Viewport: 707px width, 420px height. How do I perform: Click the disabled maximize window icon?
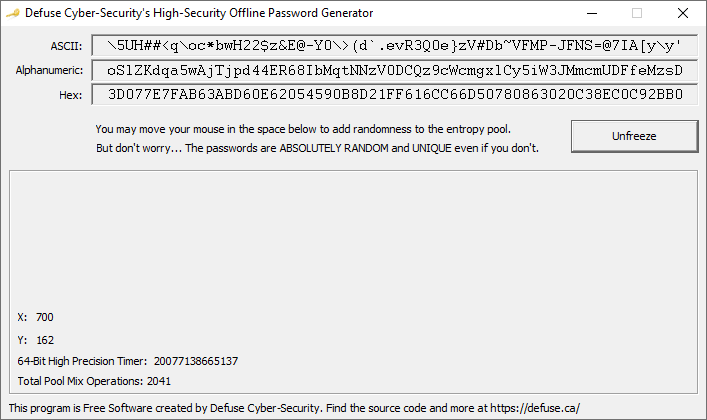[637, 13]
